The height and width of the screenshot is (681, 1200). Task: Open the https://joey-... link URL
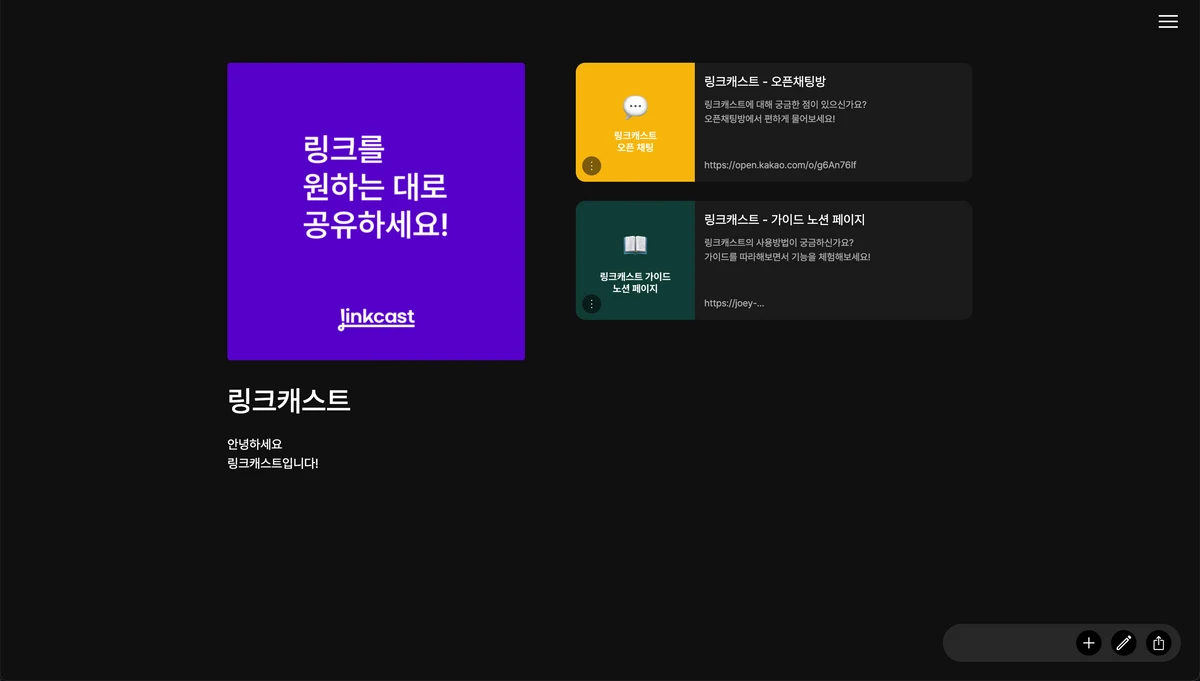[734, 303]
